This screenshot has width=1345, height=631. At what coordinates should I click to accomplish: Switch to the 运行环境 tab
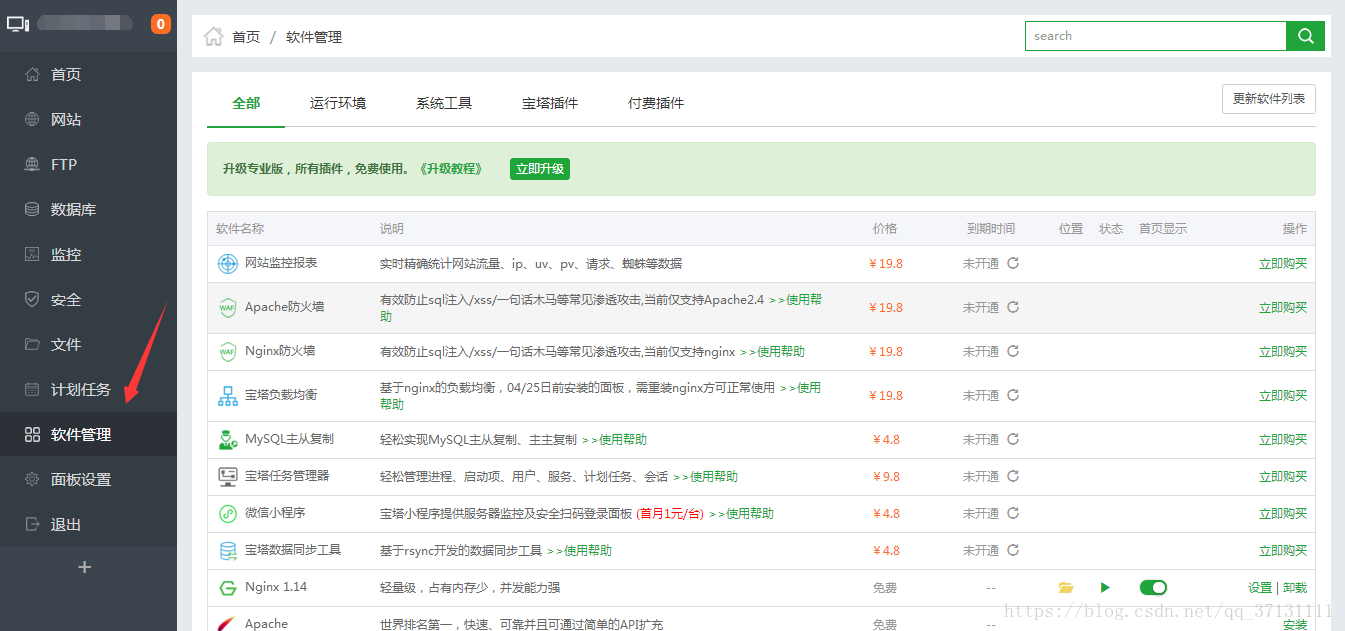(338, 103)
